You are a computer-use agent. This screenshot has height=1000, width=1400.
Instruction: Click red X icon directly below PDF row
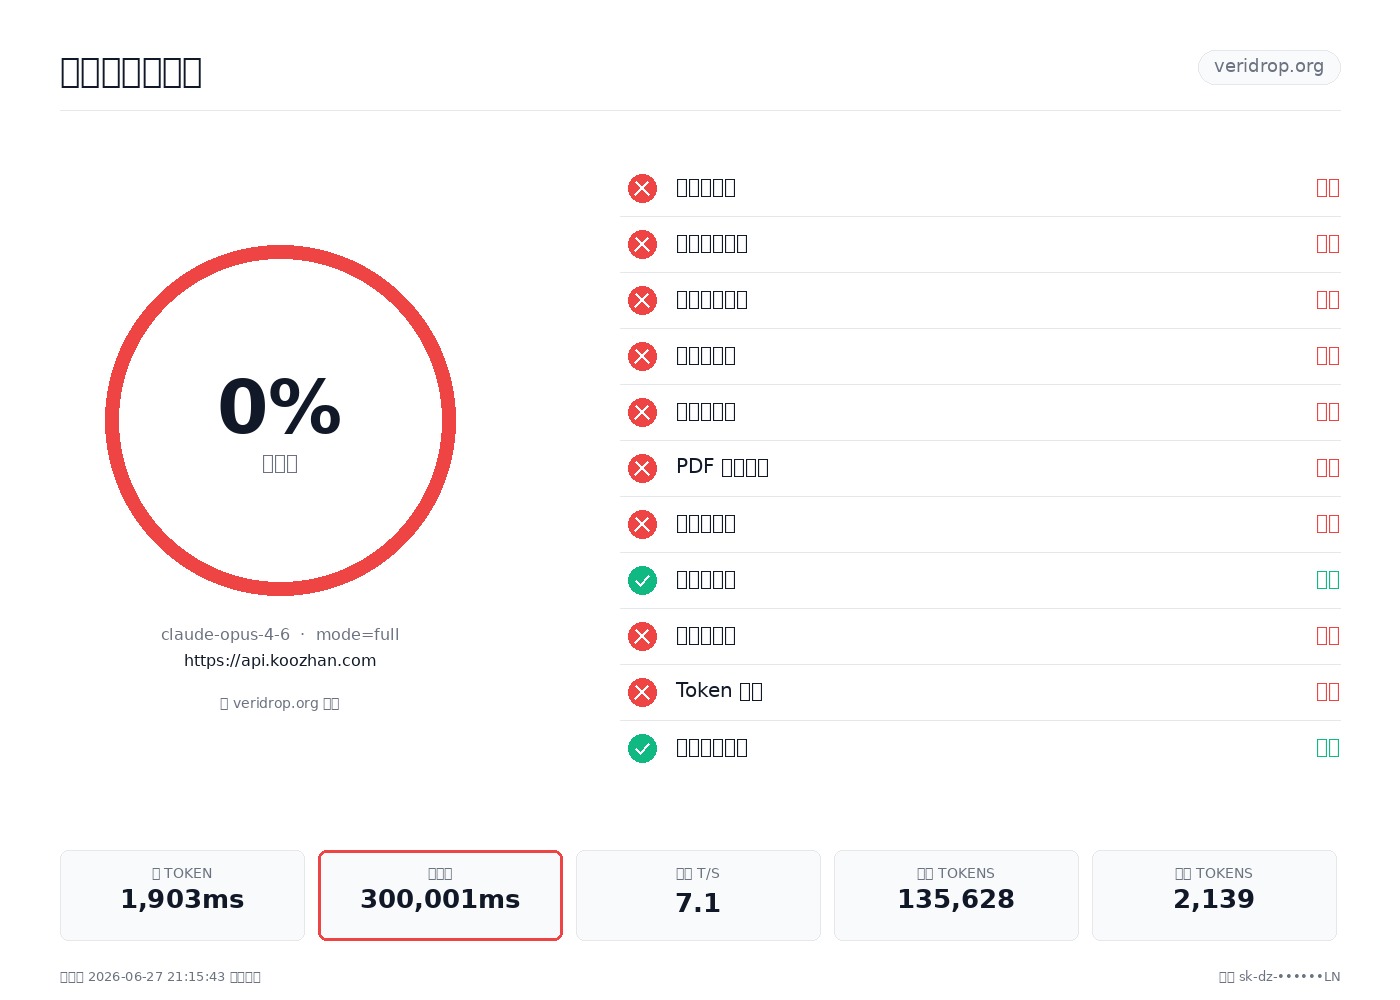(x=642, y=524)
